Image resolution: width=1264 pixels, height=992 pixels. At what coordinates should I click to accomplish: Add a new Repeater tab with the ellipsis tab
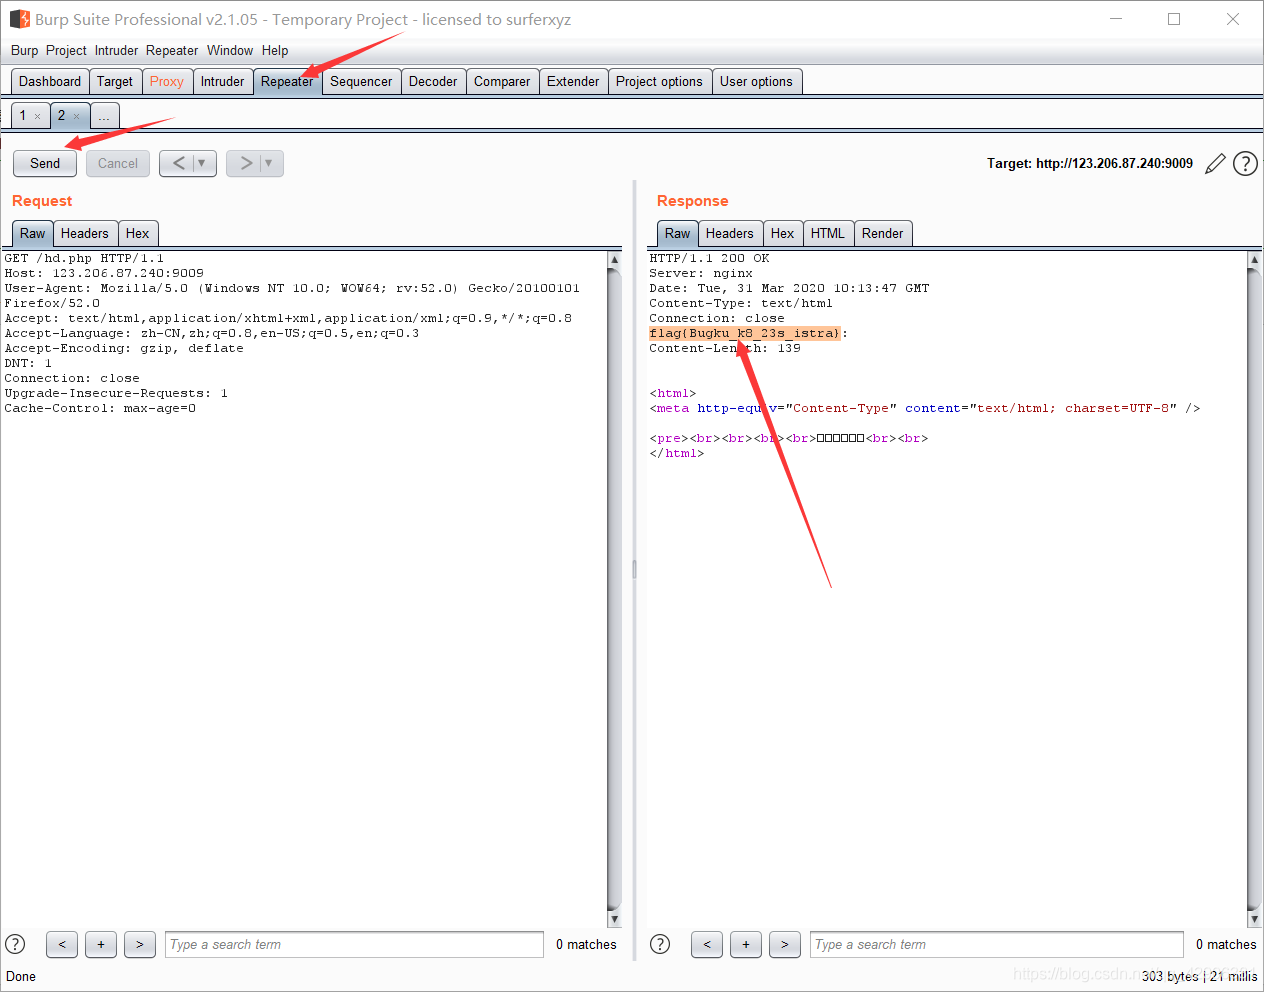click(104, 116)
